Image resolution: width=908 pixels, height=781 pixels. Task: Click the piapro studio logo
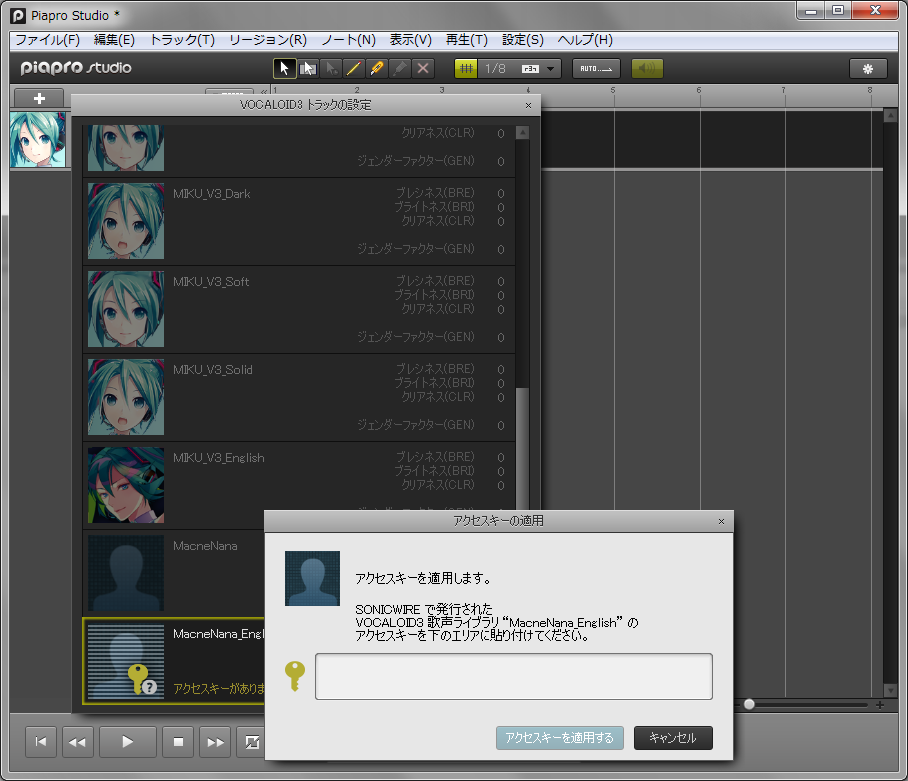point(76,68)
